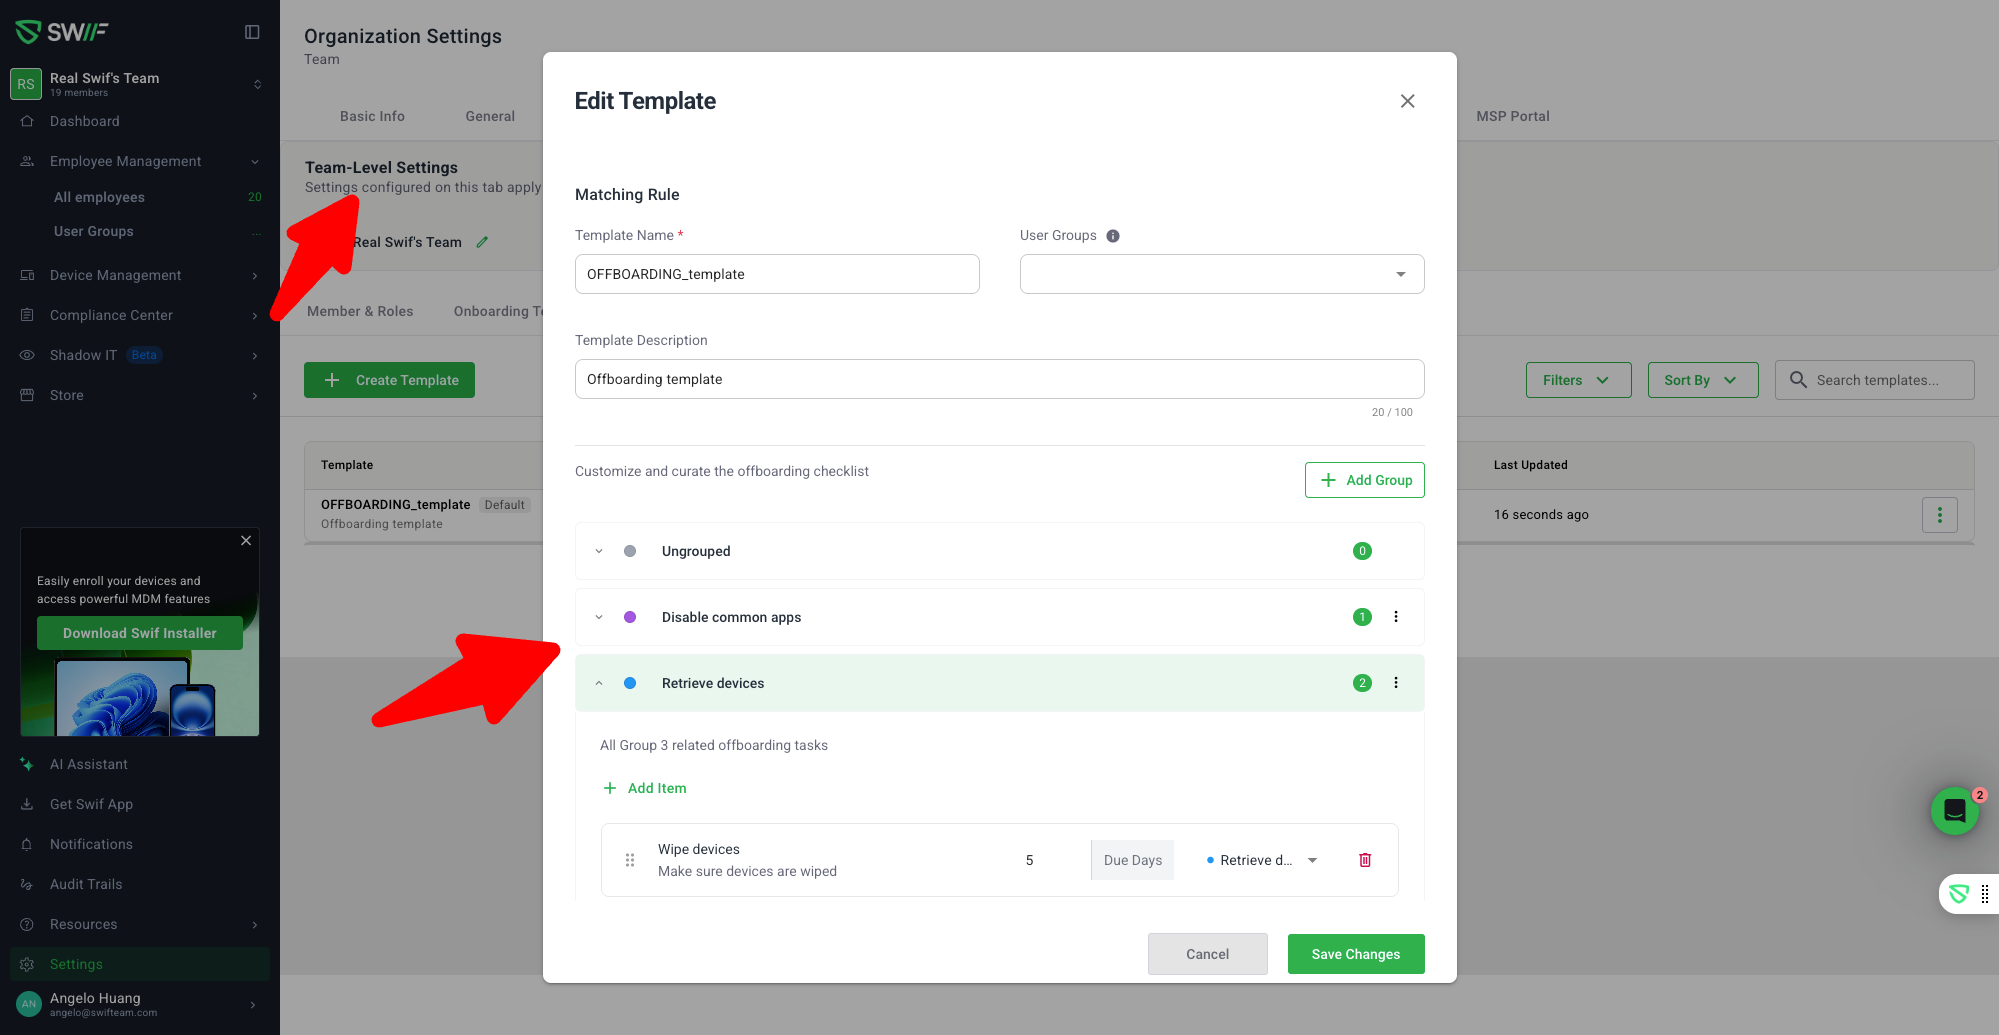The height and width of the screenshot is (1035, 1999).
Task: Click the User Groups info icon
Action: (1113, 236)
